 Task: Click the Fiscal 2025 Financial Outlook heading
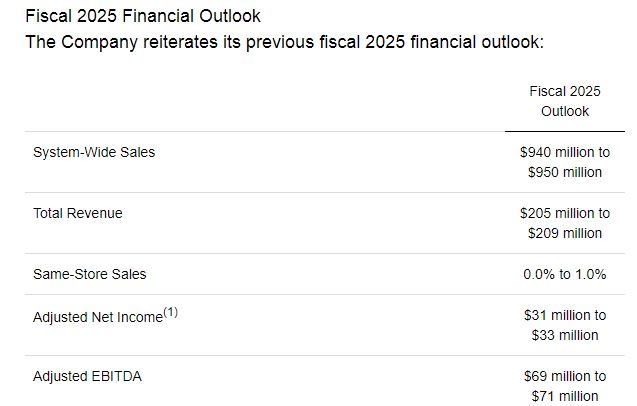point(143,16)
